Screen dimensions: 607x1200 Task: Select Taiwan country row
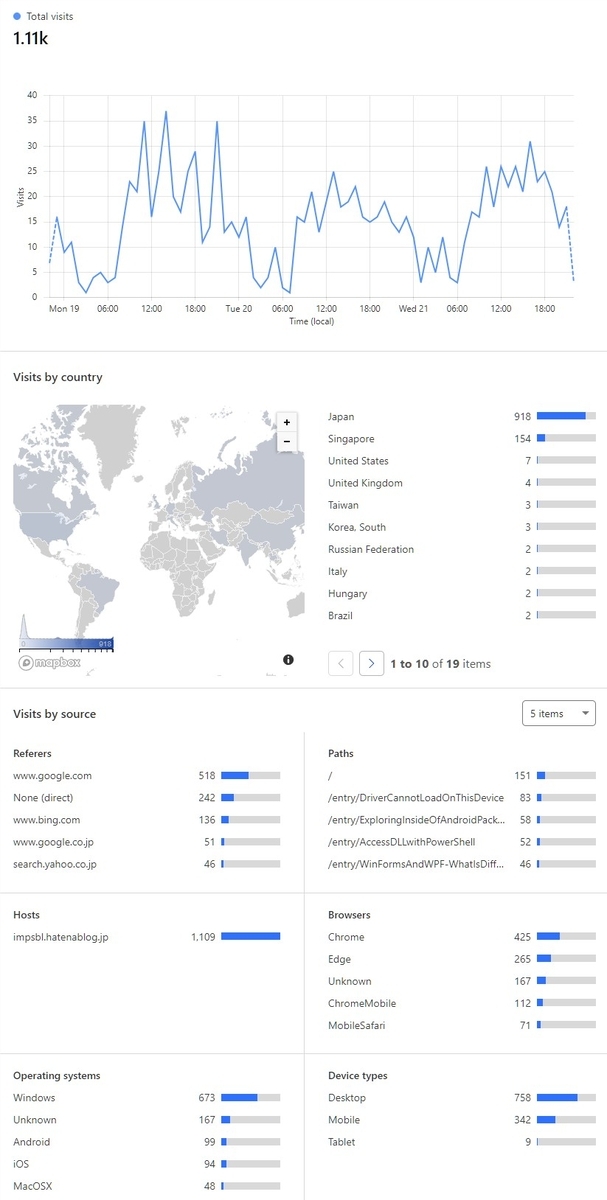462,505
